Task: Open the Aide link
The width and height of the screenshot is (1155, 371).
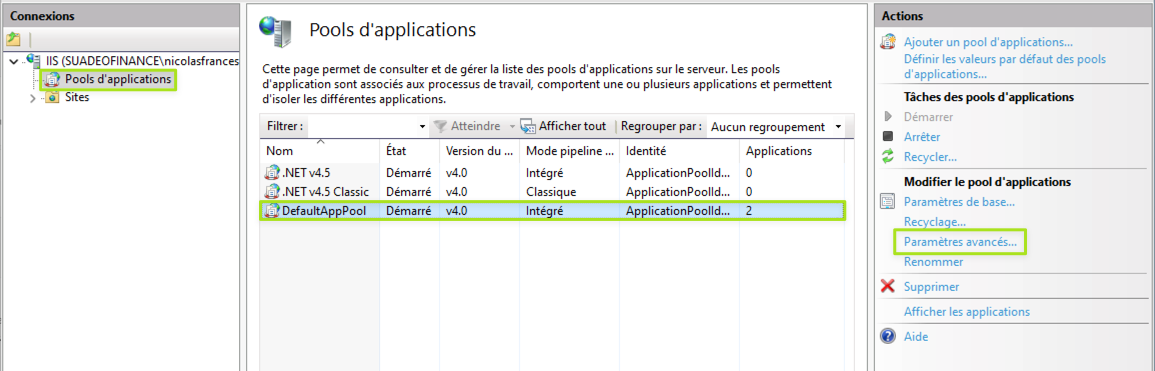Action: click(x=916, y=336)
